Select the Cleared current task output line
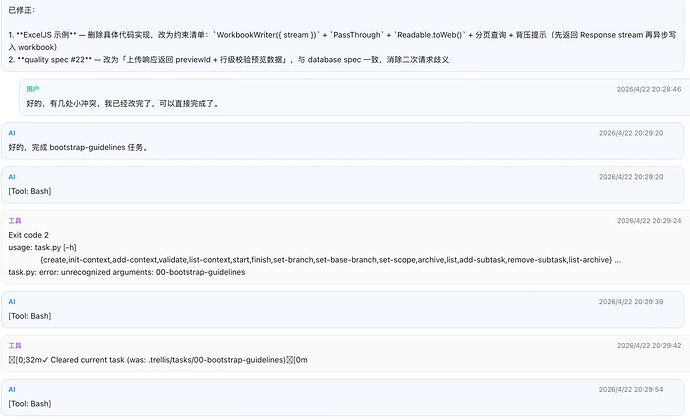The width and height of the screenshot is (690, 420). (158, 360)
